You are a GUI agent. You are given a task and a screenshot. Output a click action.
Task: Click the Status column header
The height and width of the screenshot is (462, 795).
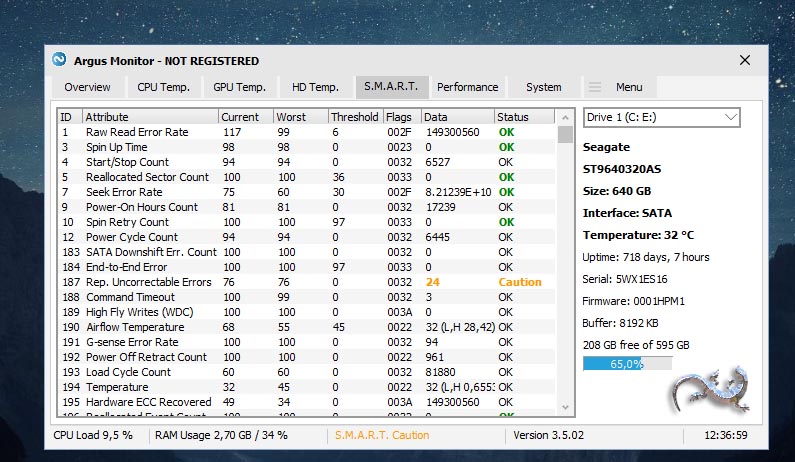tap(525, 117)
